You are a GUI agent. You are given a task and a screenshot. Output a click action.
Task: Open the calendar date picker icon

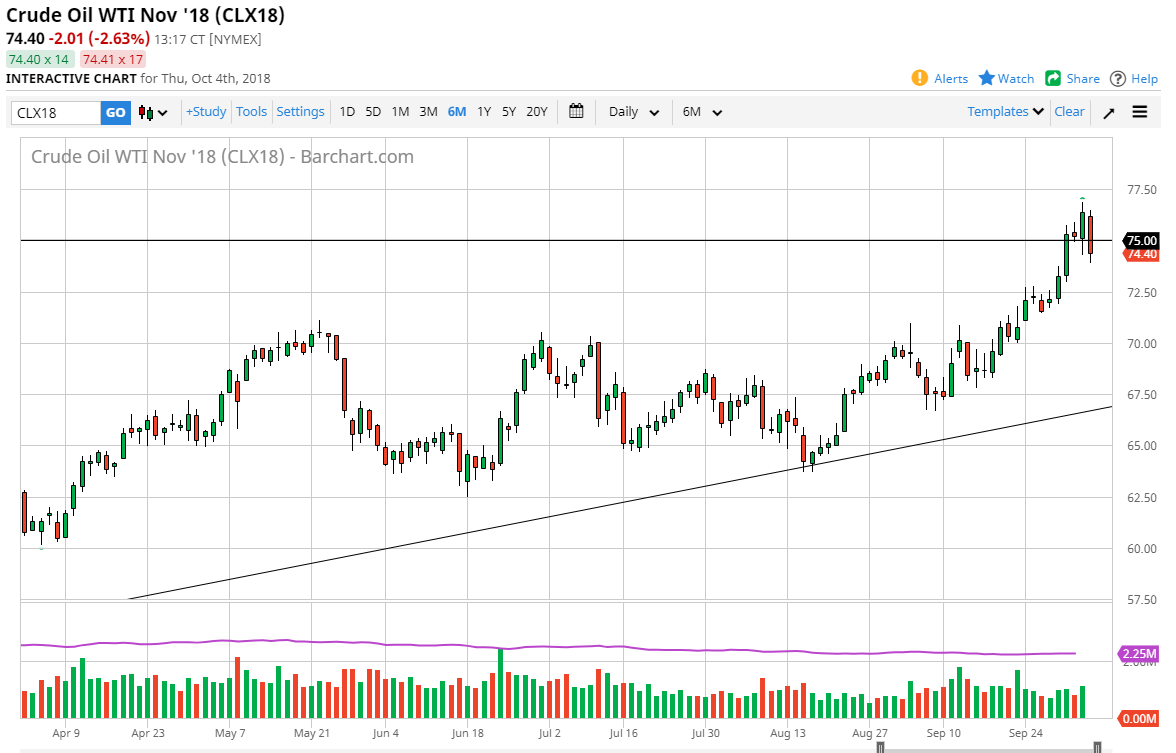[576, 112]
